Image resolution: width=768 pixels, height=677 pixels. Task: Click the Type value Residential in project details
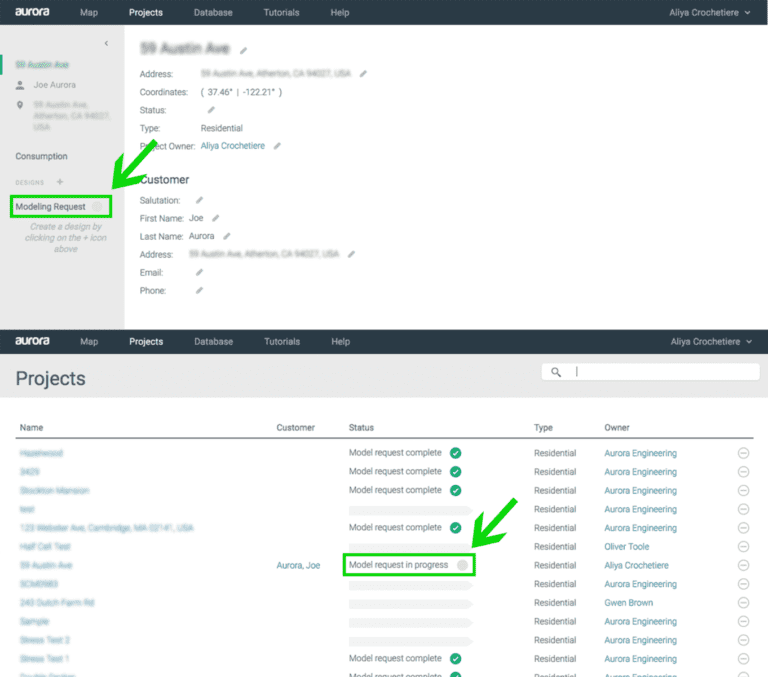(x=221, y=128)
